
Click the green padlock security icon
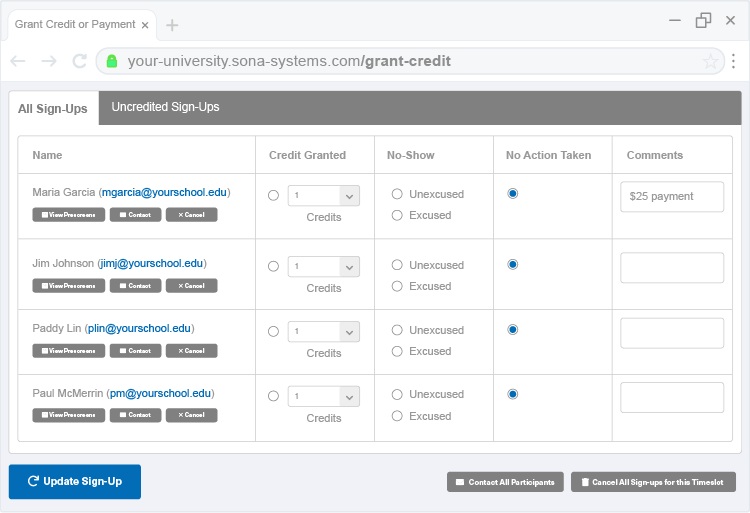click(112, 61)
